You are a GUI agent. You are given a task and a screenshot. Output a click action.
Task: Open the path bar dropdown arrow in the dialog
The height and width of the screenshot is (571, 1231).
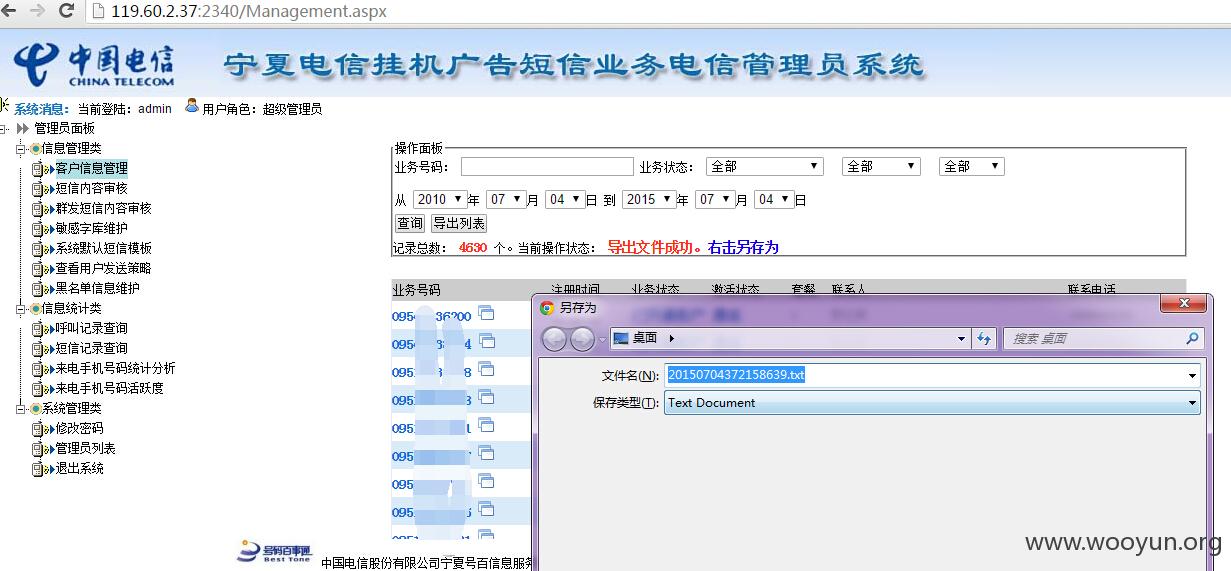pyautogui.click(x=961, y=338)
